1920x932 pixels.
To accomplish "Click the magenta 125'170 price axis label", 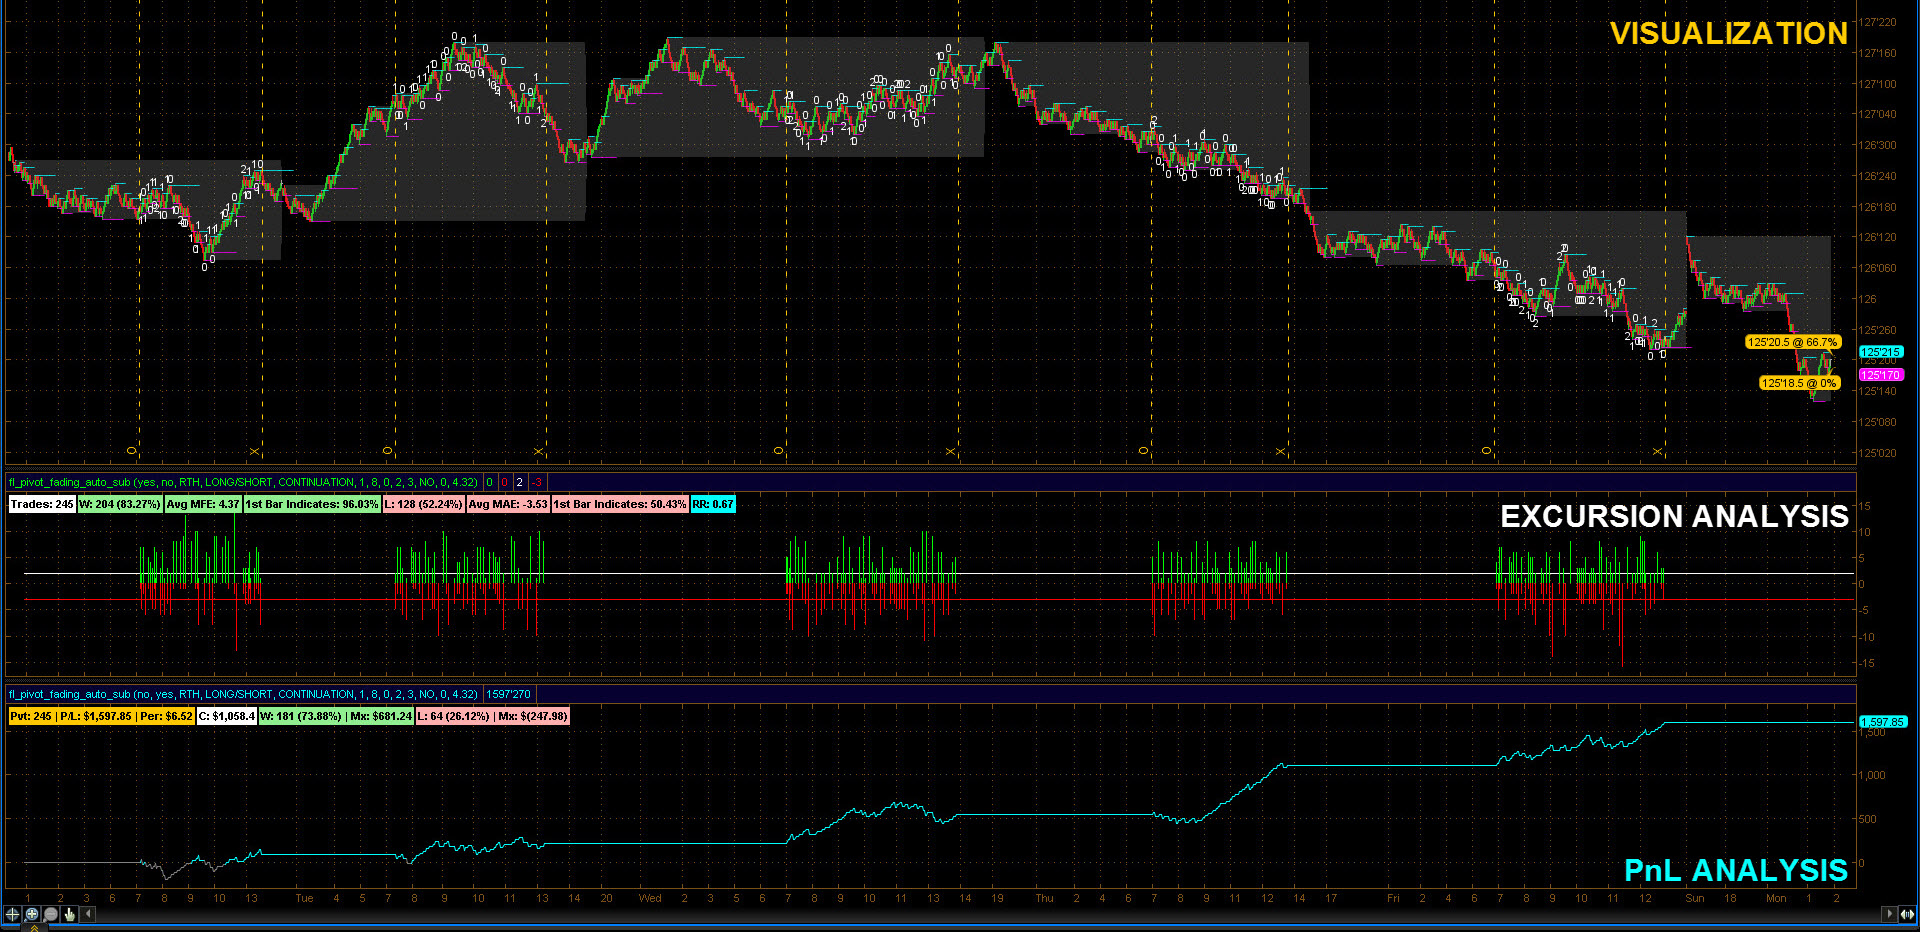I will point(1881,375).
